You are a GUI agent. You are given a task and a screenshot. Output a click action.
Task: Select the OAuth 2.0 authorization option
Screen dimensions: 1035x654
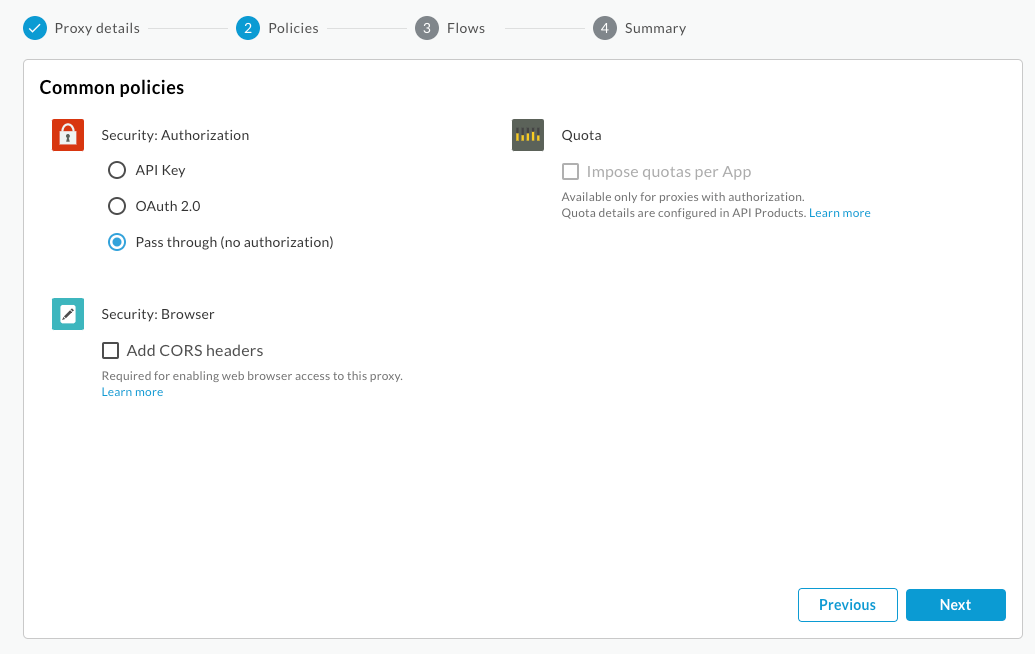pyautogui.click(x=116, y=206)
